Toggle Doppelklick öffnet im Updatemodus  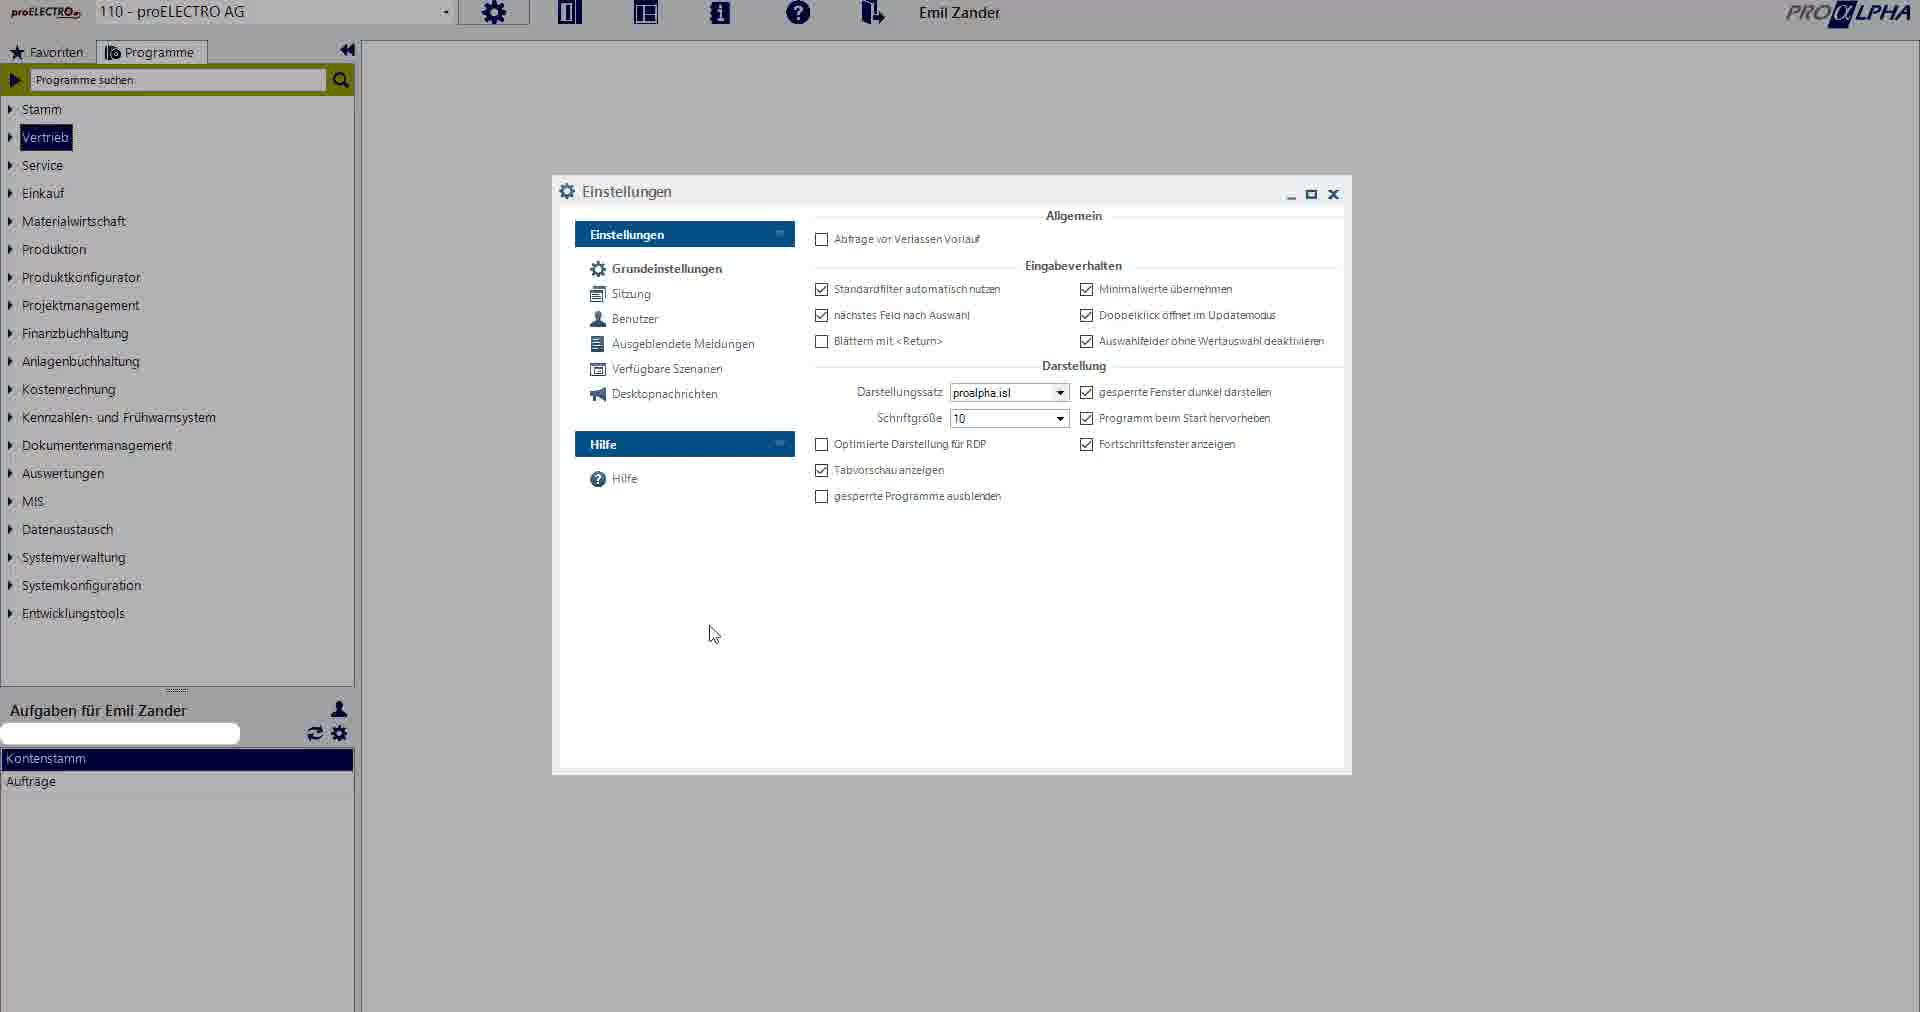(1087, 316)
